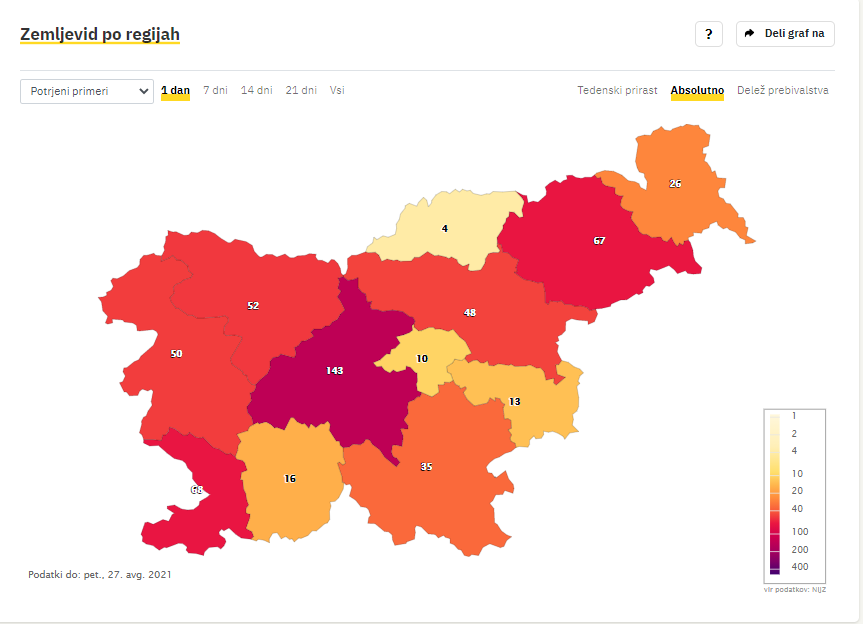863x624 pixels.
Task: Open the question mark help button
Action: point(708,34)
